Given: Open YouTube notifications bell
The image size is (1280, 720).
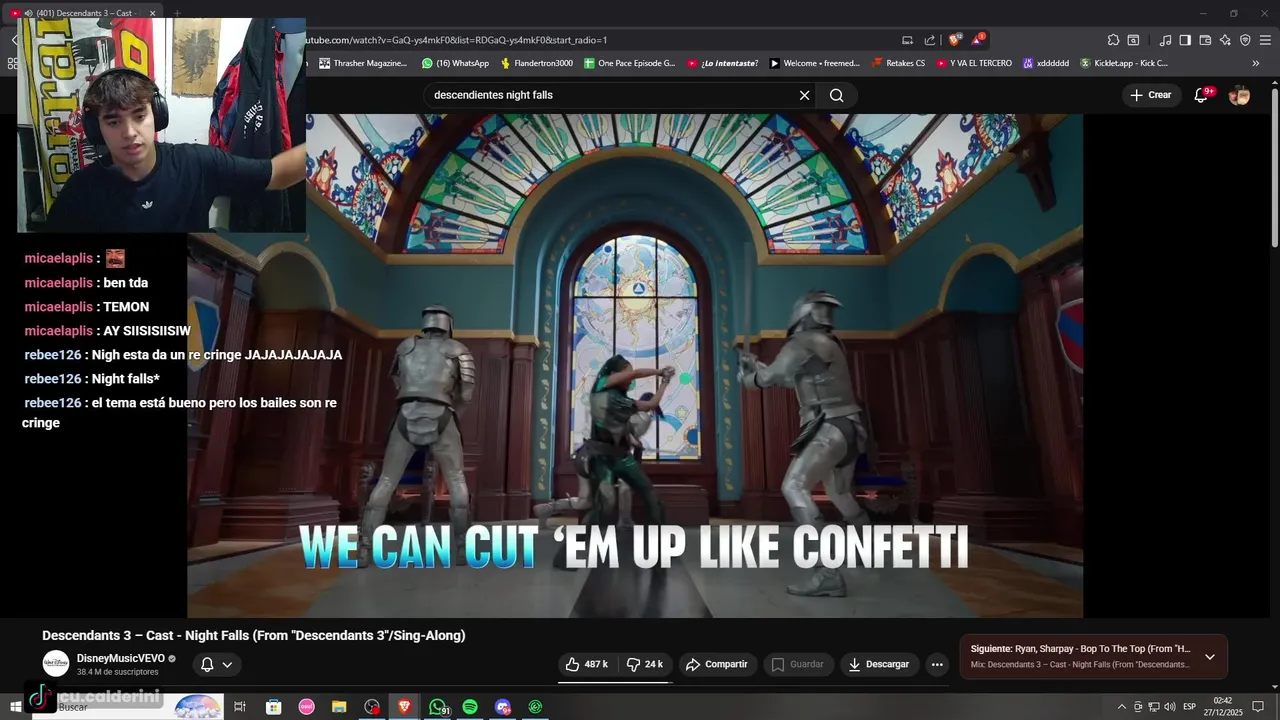Looking at the screenshot, I should [x=1202, y=95].
